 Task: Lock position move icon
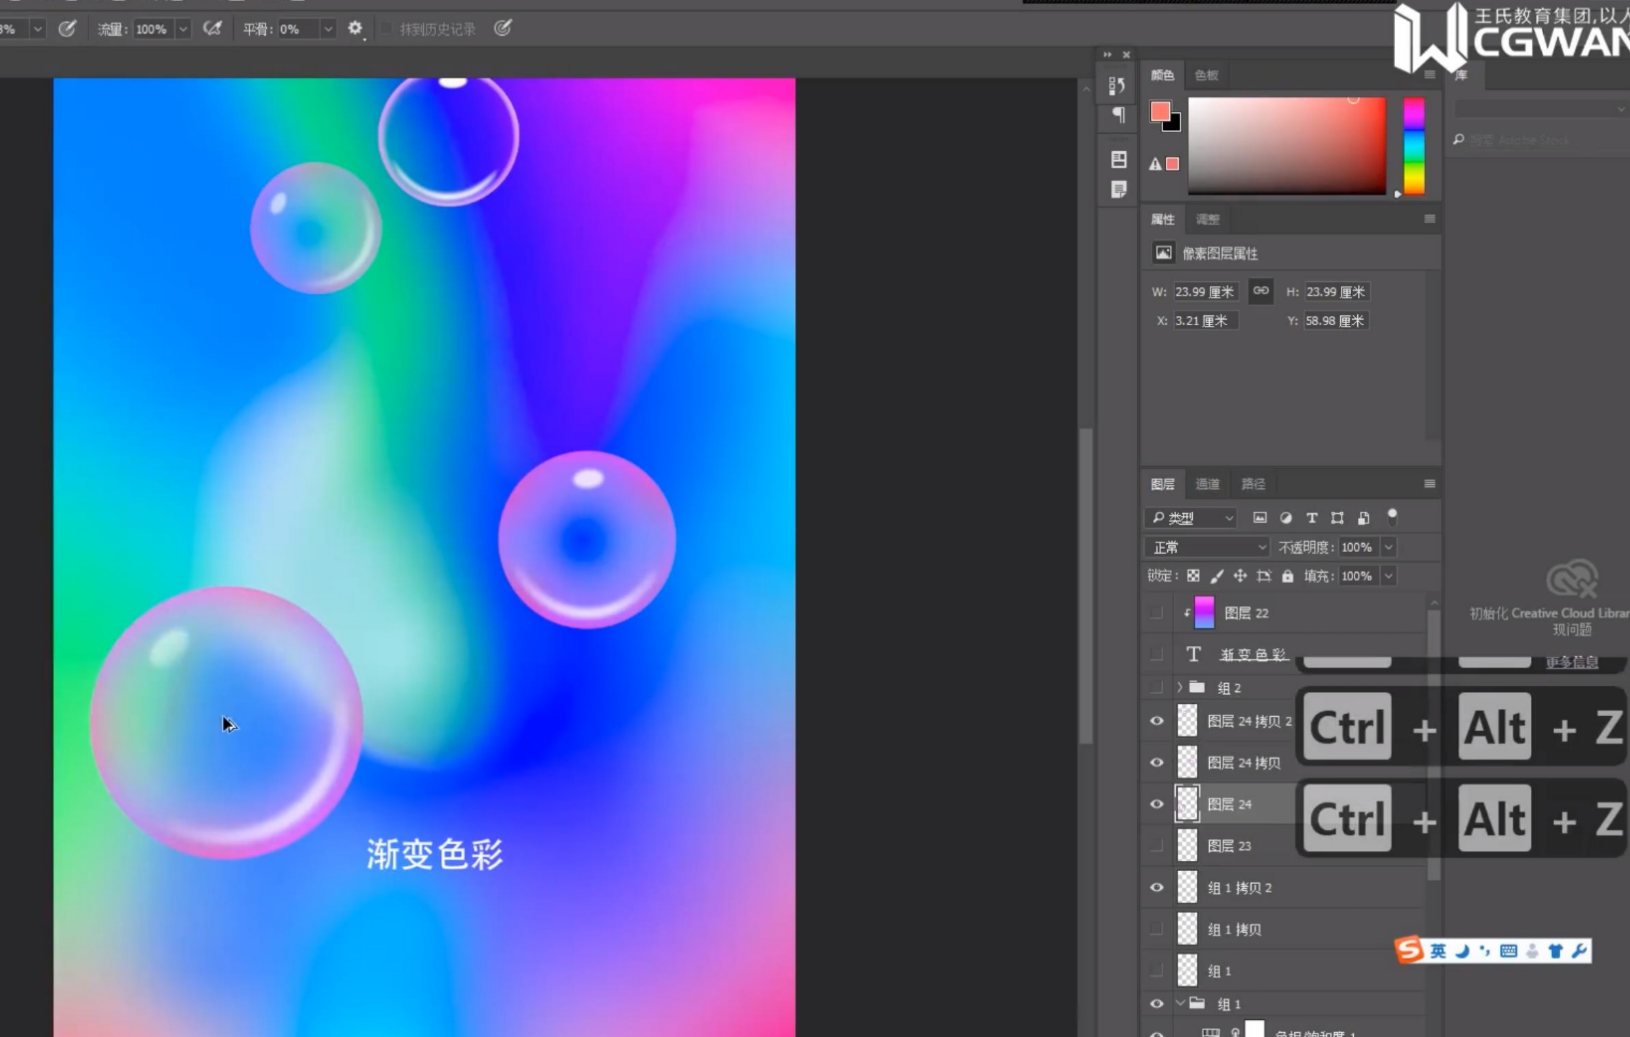[x=1240, y=576]
